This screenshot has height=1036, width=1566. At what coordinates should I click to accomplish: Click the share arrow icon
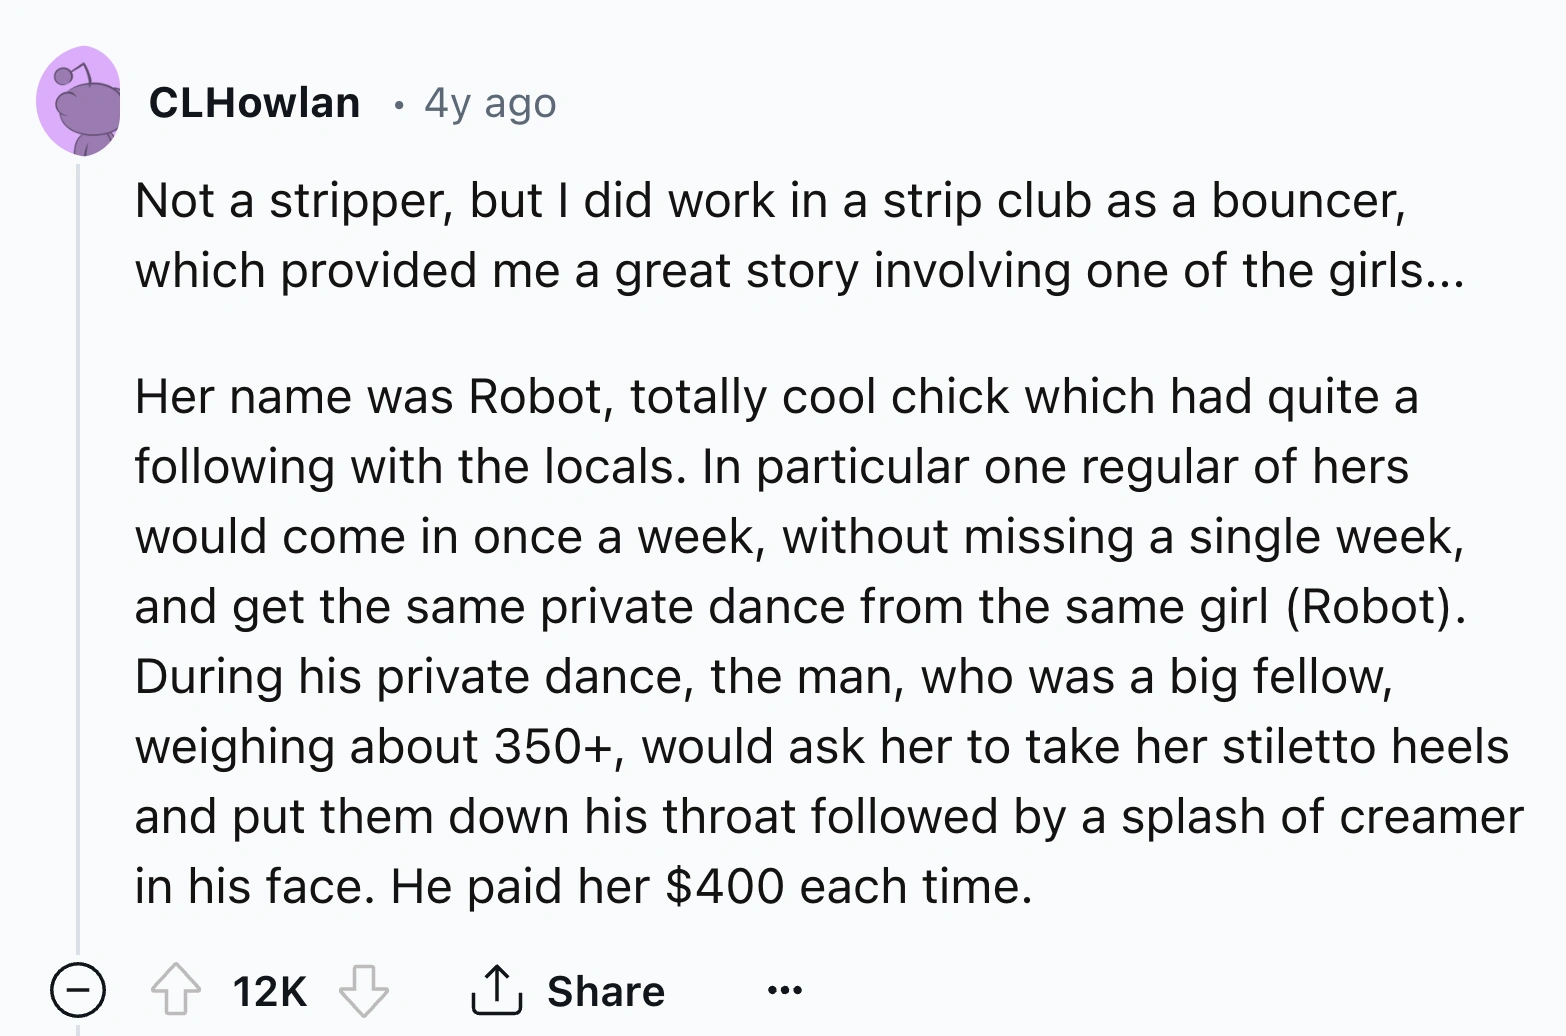point(496,990)
